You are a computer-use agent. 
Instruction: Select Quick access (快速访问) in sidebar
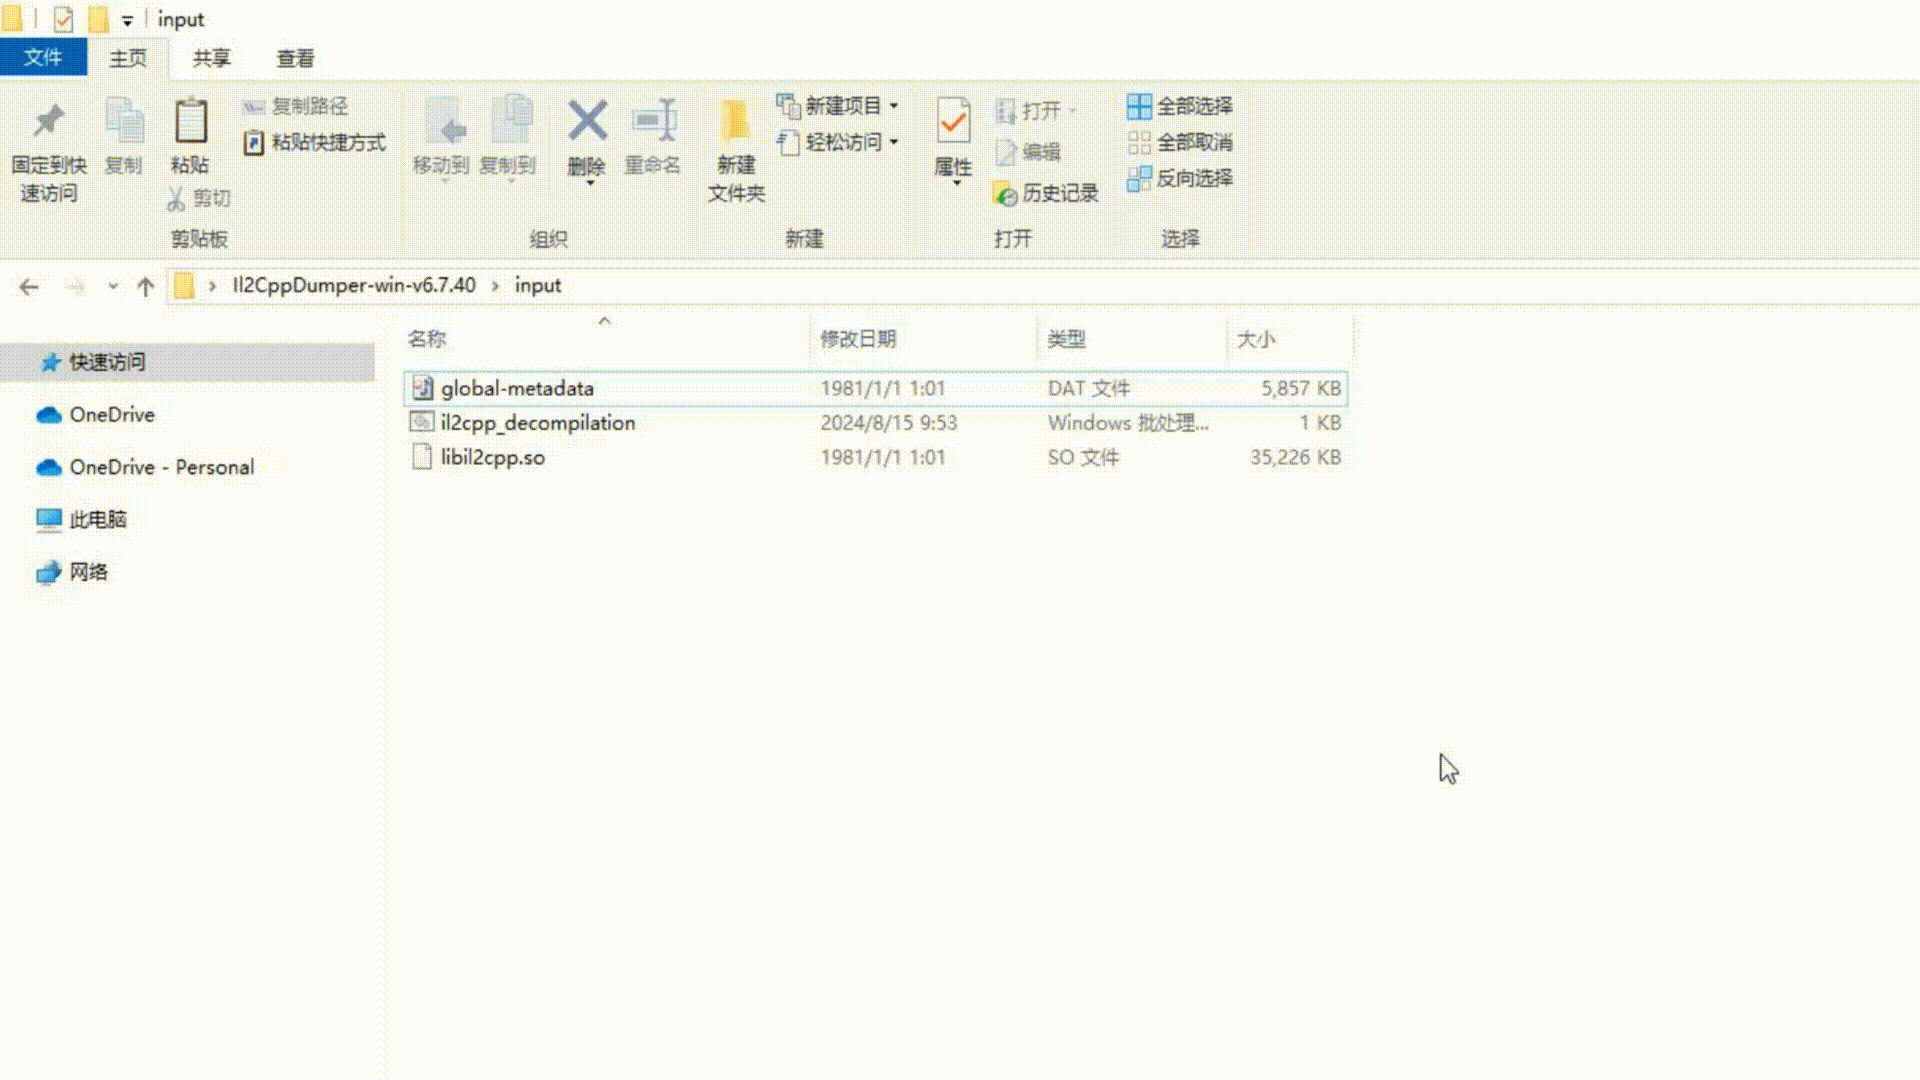[x=188, y=362]
